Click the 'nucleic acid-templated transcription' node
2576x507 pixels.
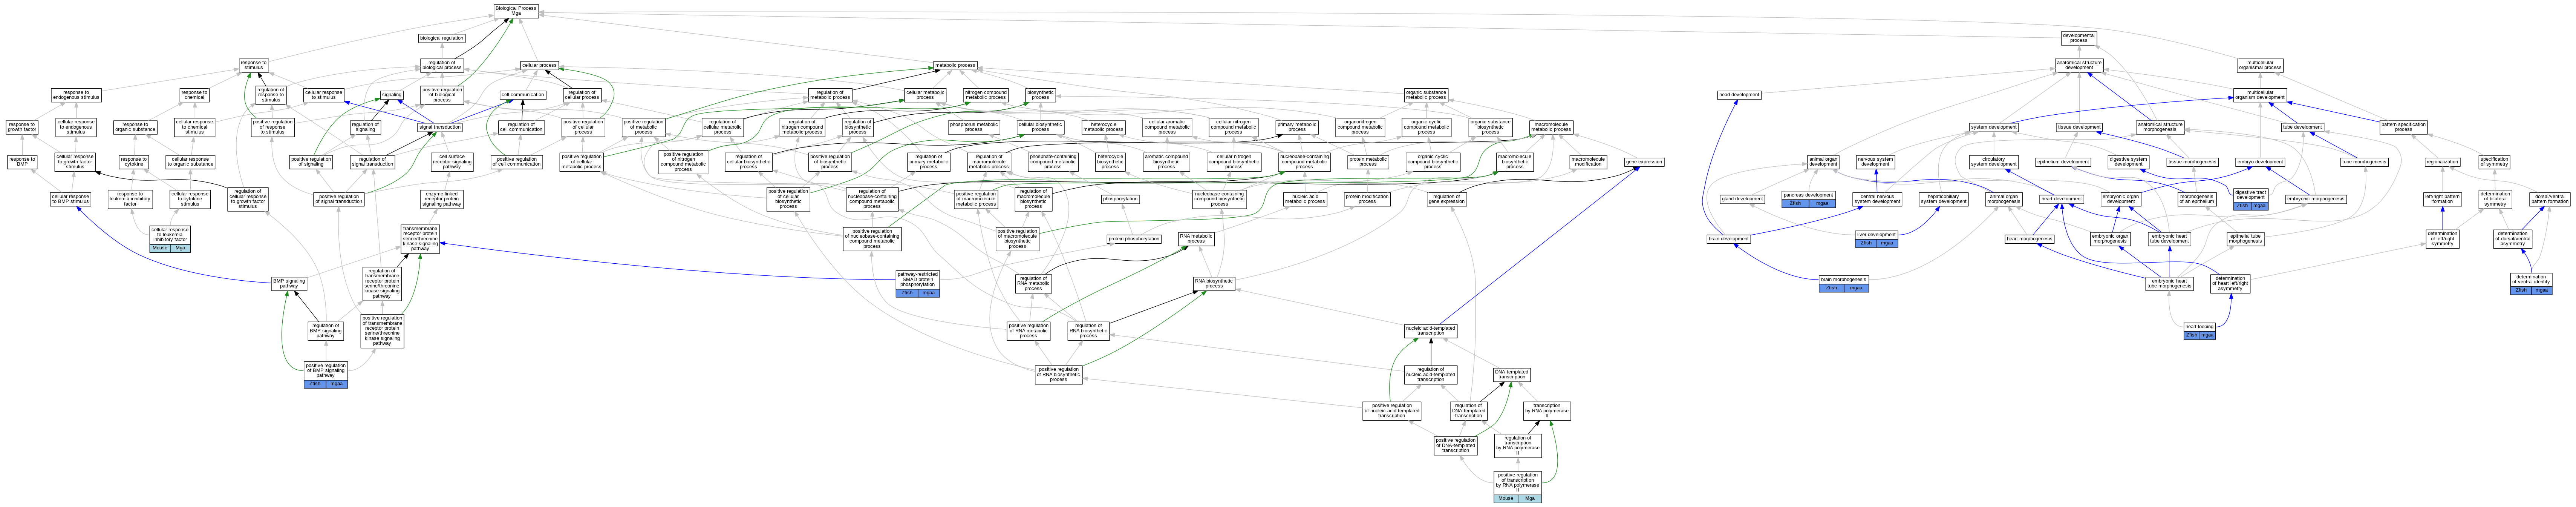tap(1431, 331)
